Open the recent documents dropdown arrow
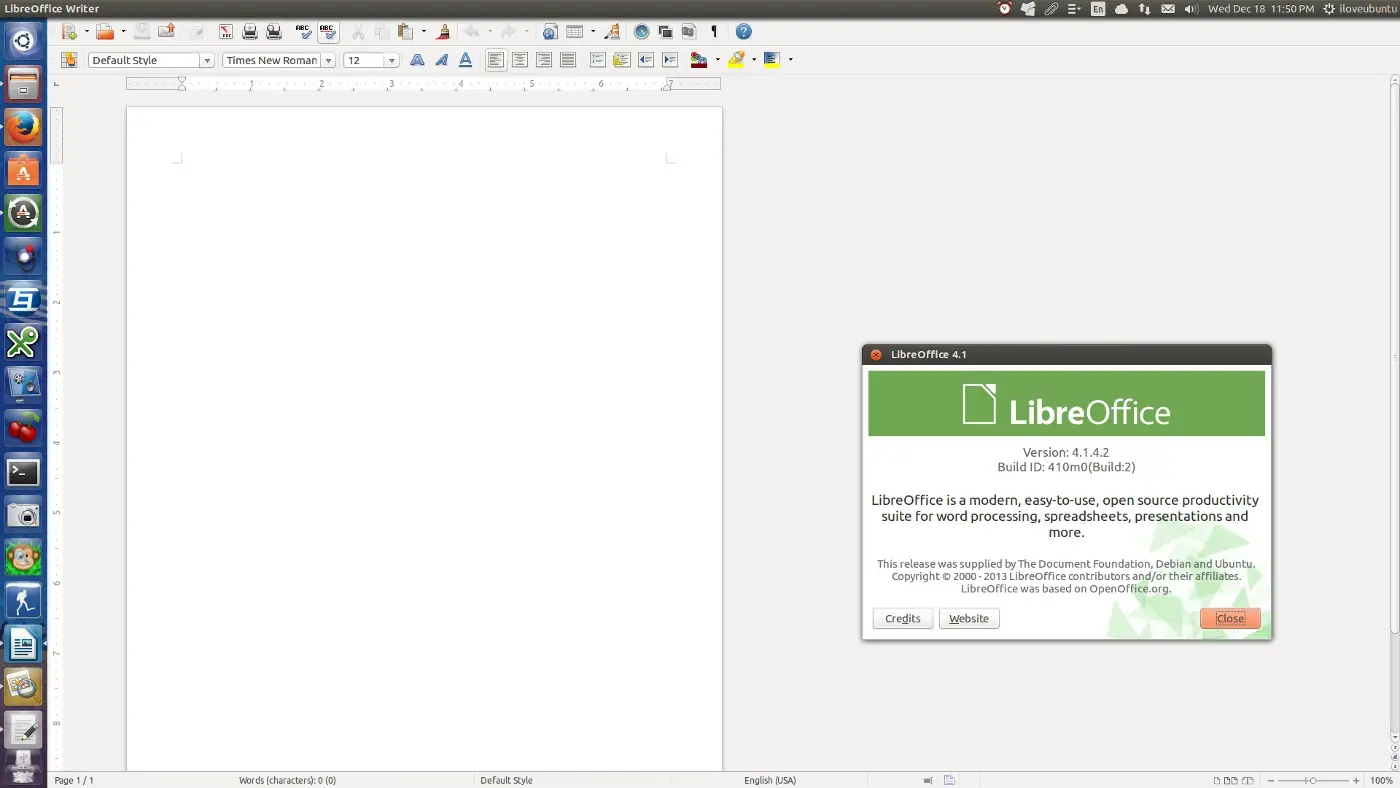 pos(123,32)
